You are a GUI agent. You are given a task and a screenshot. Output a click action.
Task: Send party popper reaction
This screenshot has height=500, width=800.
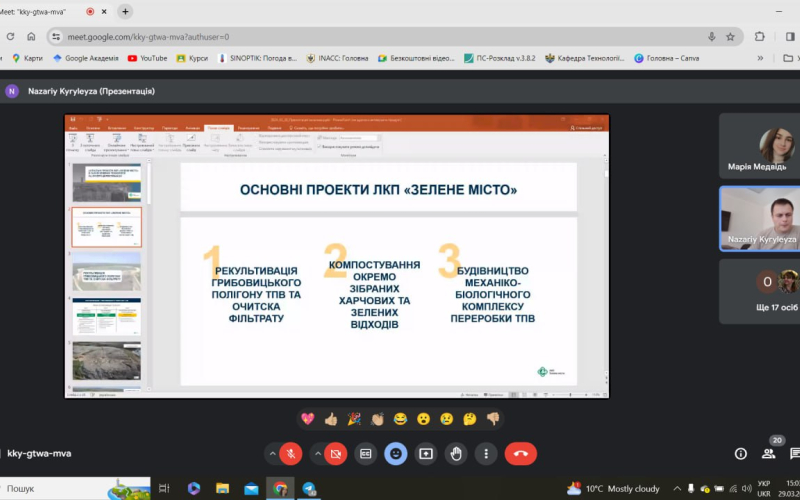click(x=354, y=419)
